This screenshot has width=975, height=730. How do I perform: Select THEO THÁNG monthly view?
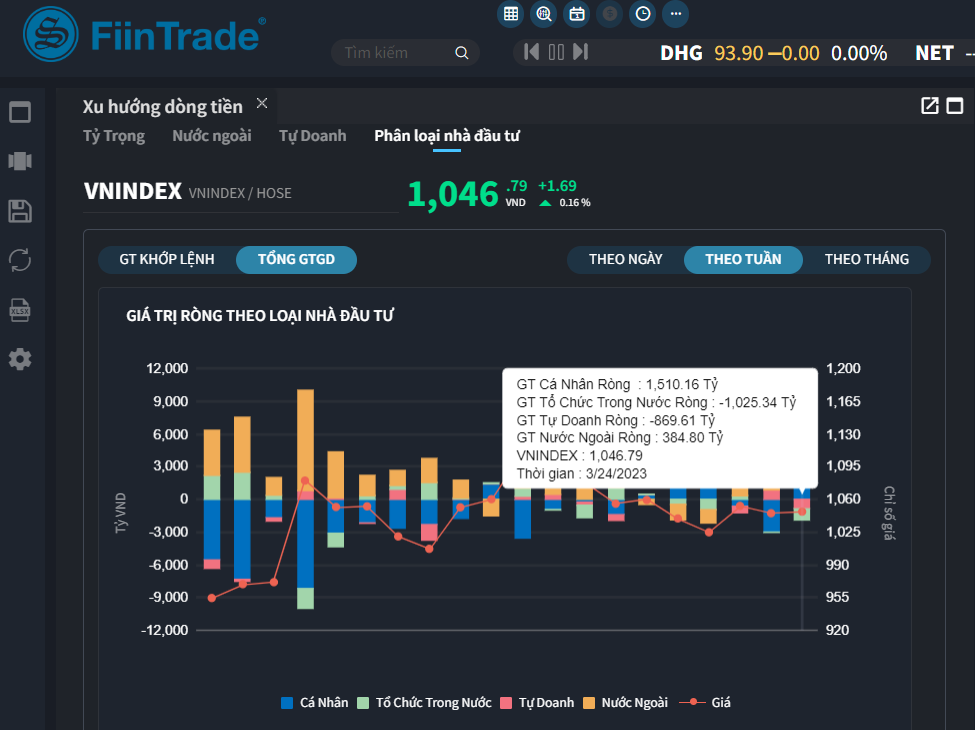(x=866, y=259)
